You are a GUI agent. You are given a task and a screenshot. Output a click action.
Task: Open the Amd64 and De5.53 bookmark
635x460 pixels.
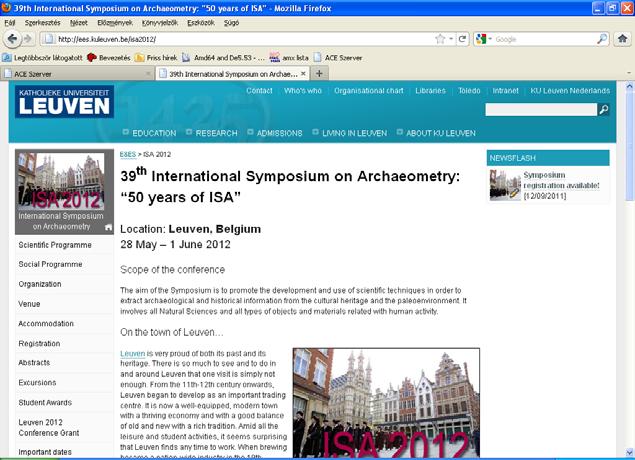[223, 58]
